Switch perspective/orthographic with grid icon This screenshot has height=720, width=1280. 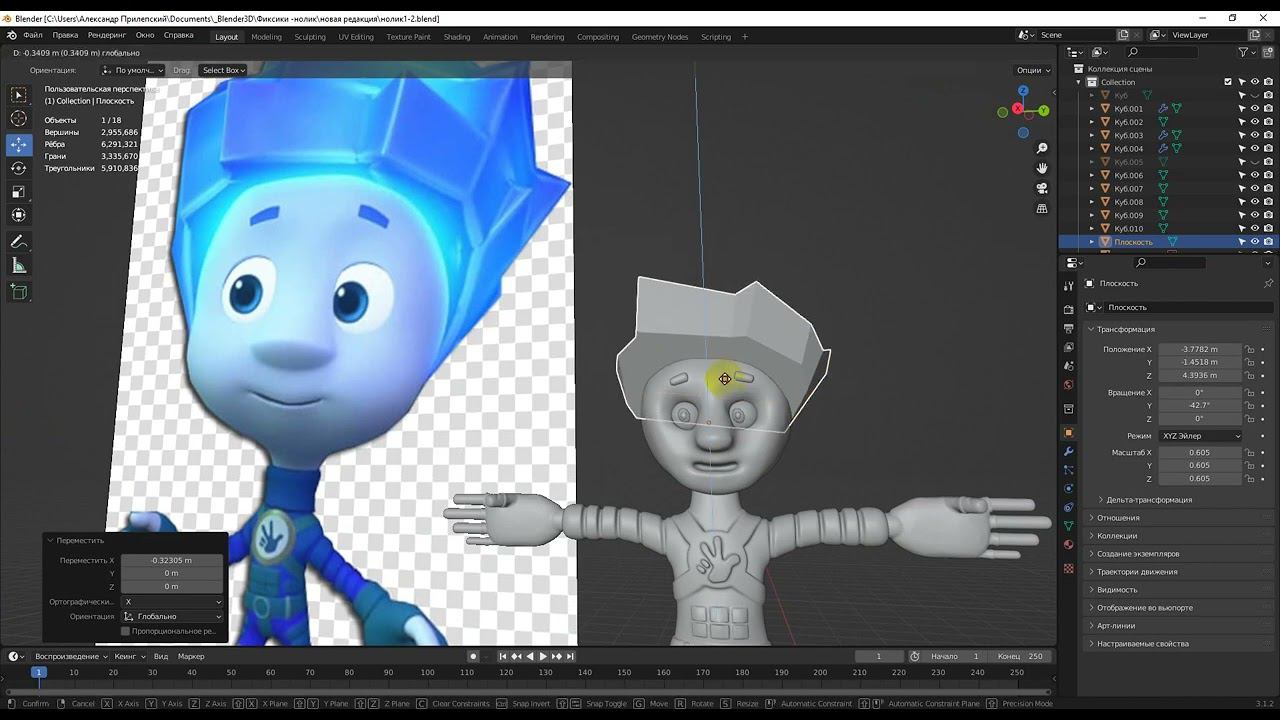1042,208
